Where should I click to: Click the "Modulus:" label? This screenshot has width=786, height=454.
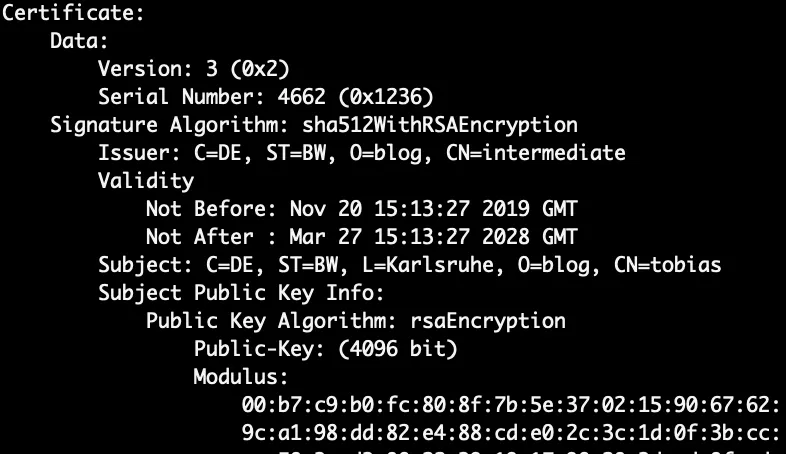(240, 378)
